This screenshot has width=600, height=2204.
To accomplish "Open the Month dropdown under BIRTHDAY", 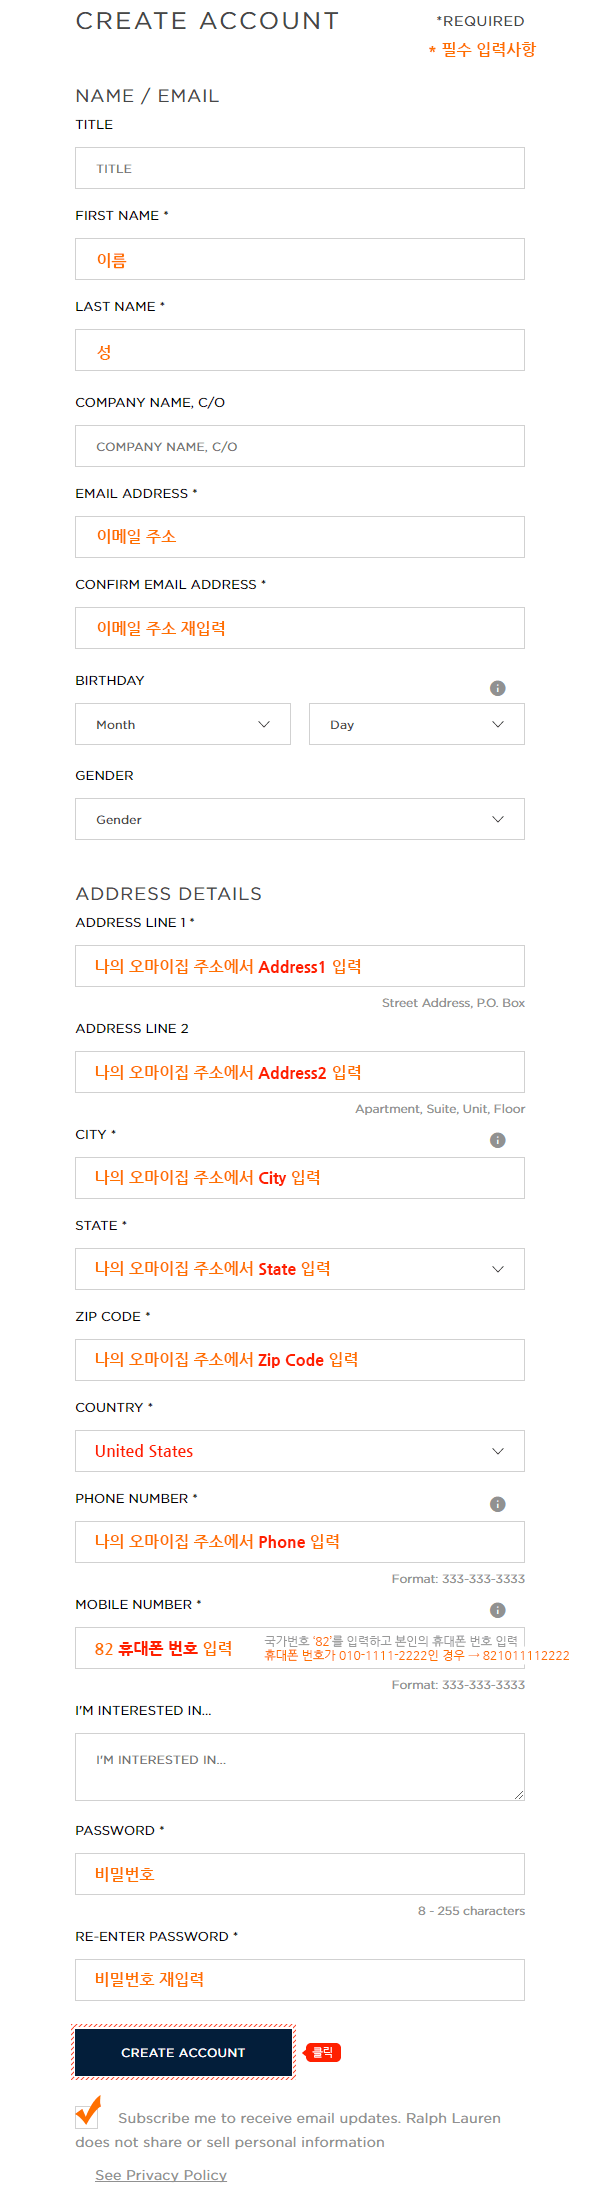I will click(182, 723).
